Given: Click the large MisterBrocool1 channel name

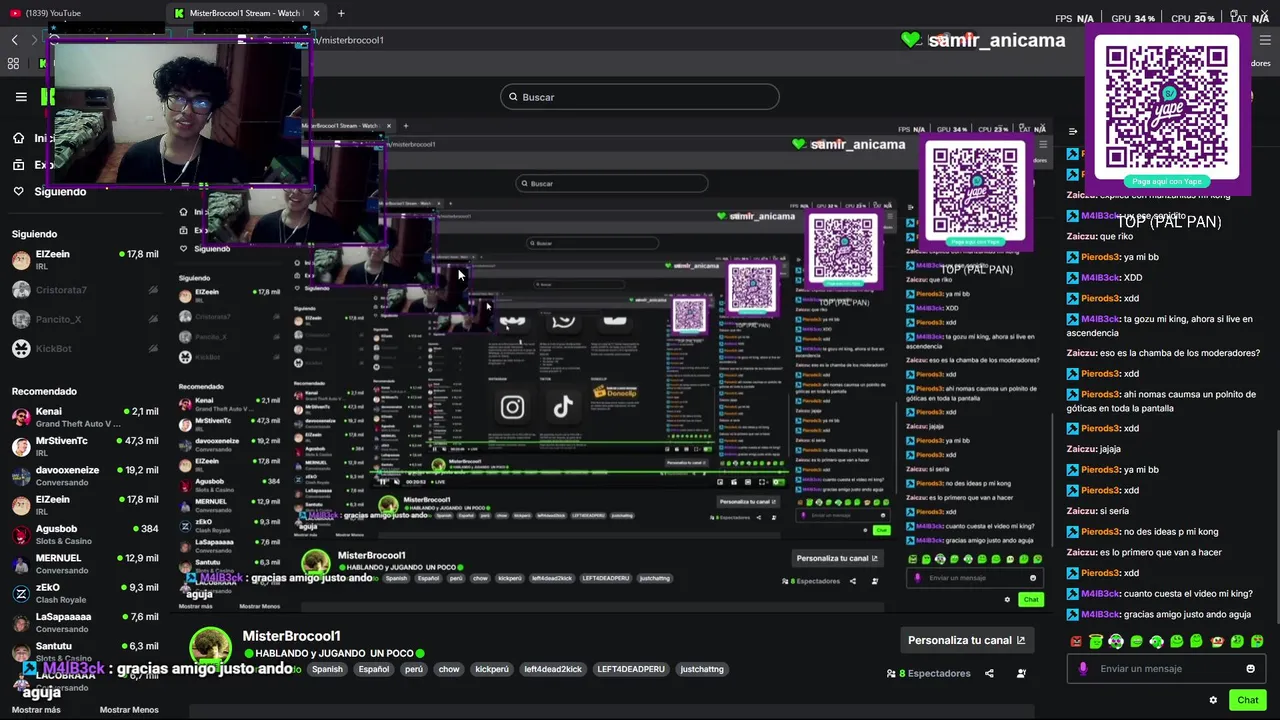Looking at the screenshot, I should (x=291, y=636).
